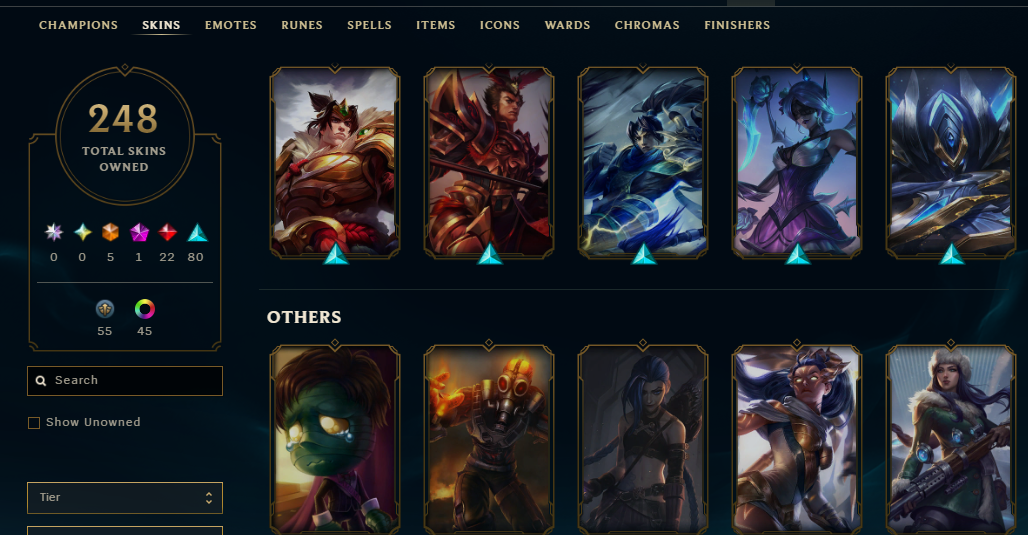Select the gas mask firefighter skin thumbnail
The image size is (1028, 535).
489,439
